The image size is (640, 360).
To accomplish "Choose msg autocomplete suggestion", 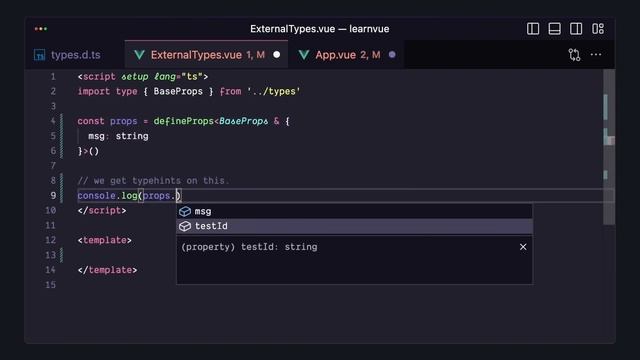I will (x=354, y=211).
